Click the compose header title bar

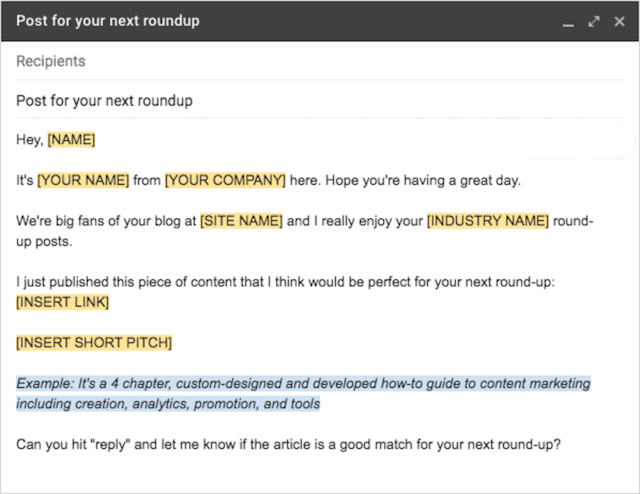[x=250, y=21]
